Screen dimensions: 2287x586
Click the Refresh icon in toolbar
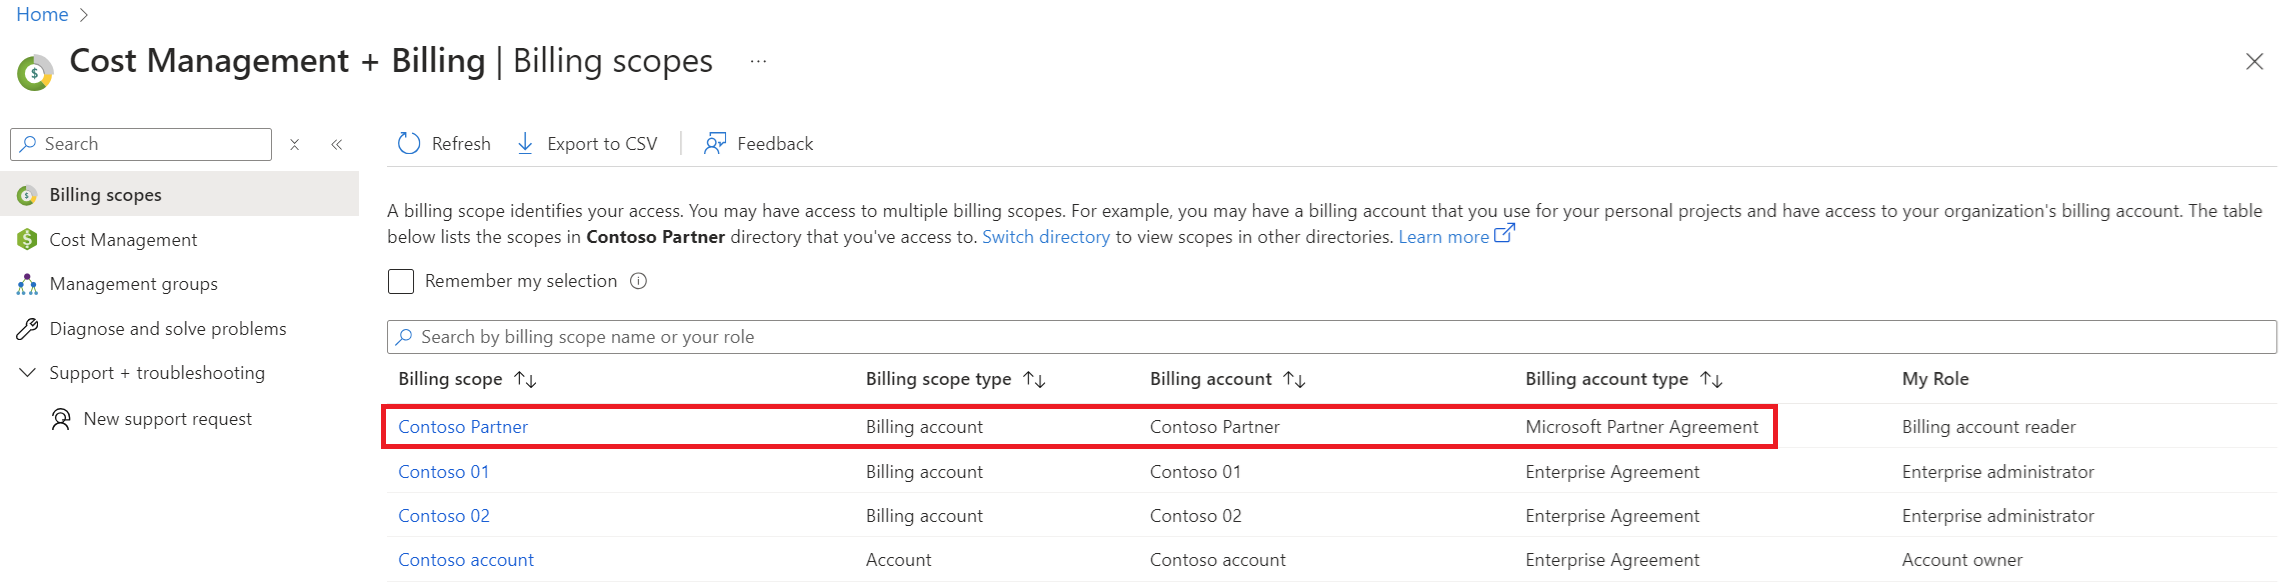coord(409,144)
